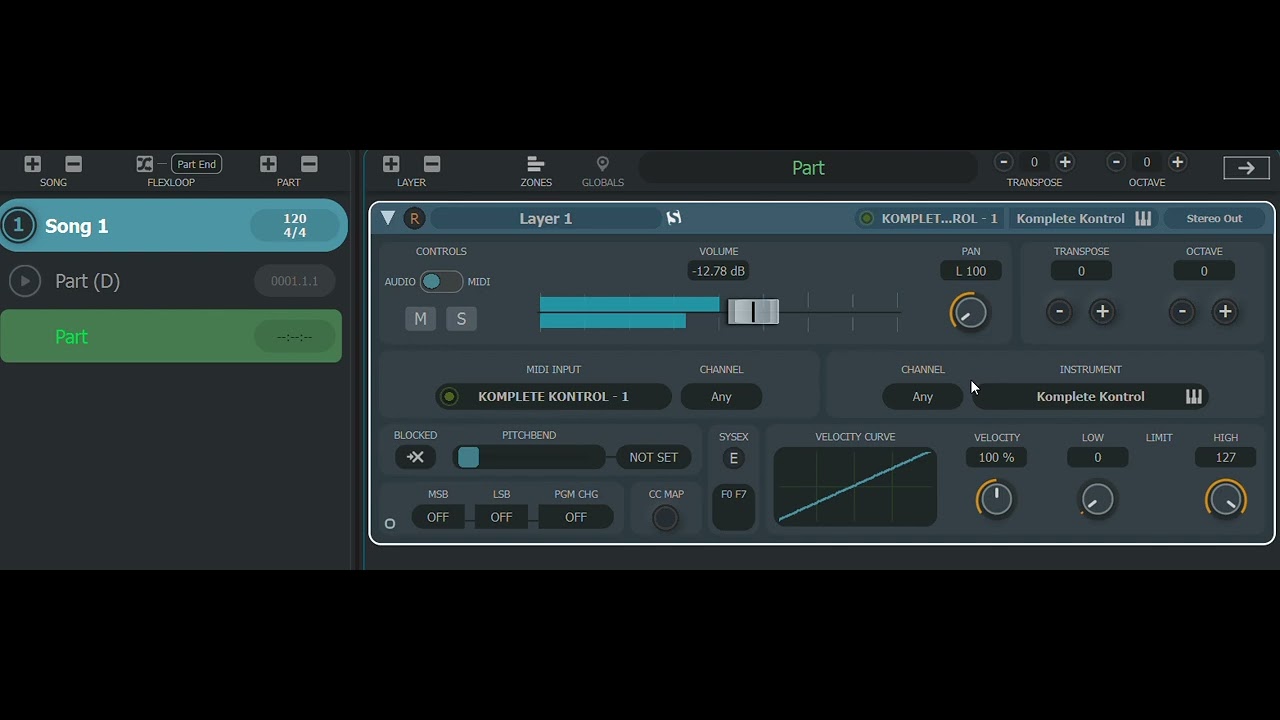The width and height of the screenshot is (1280, 720).
Task: Open instrument Channel Any dropdown
Action: point(922,397)
